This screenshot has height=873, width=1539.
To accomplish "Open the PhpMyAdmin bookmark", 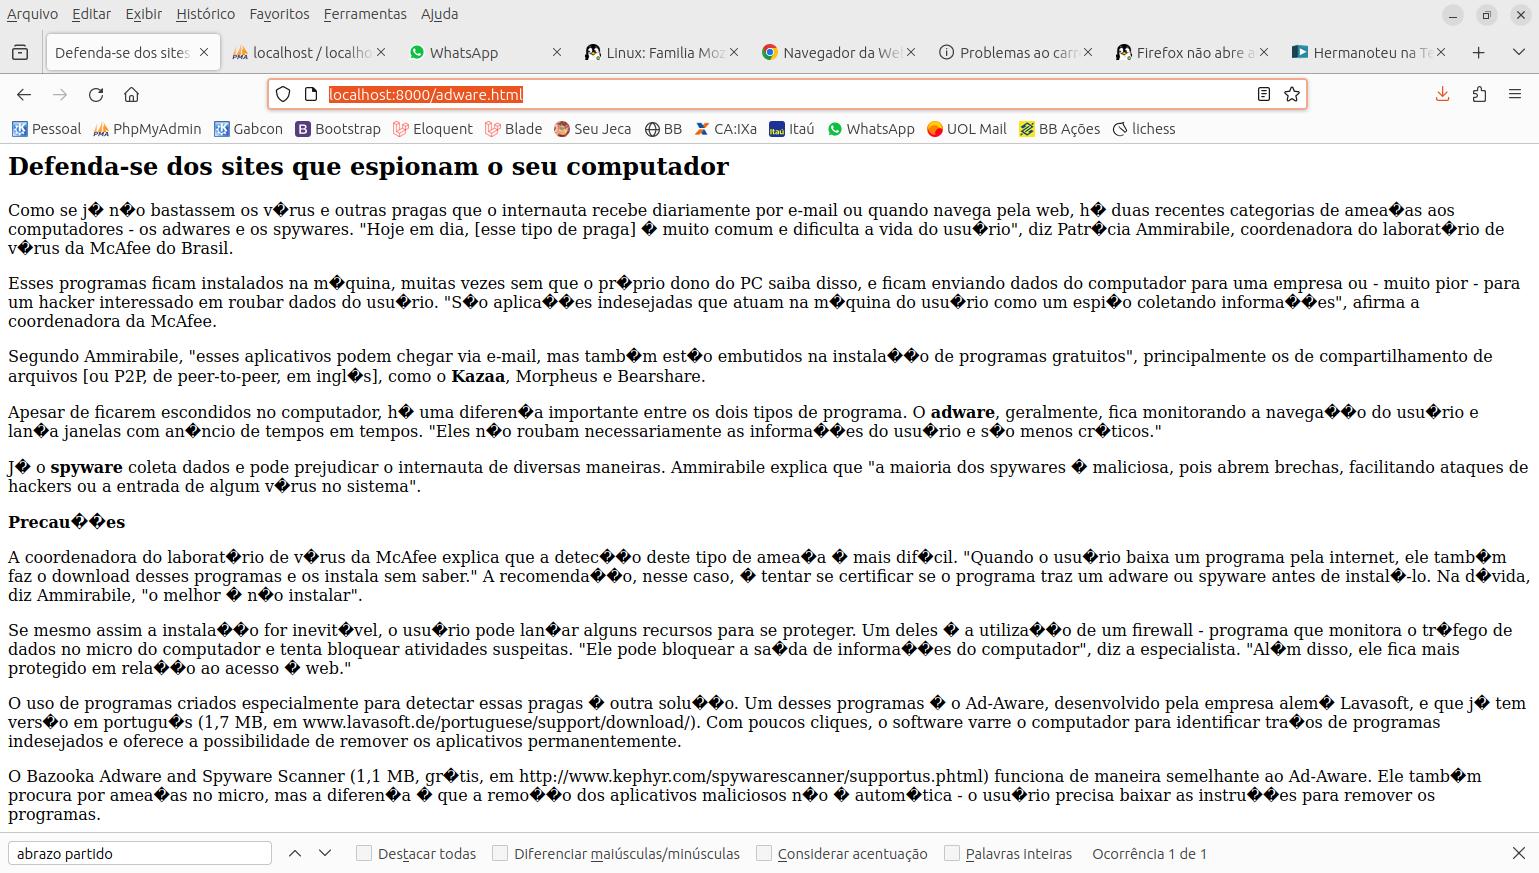I will point(147,129).
